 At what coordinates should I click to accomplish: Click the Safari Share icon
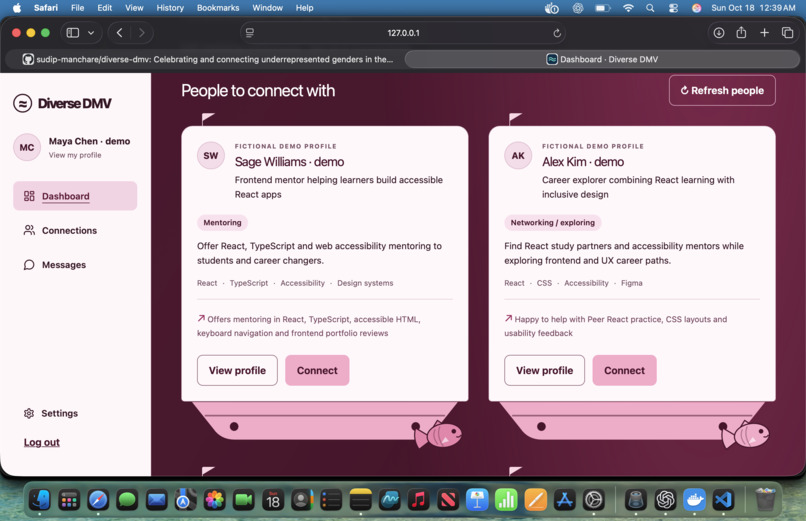pyautogui.click(x=741, y=32)
